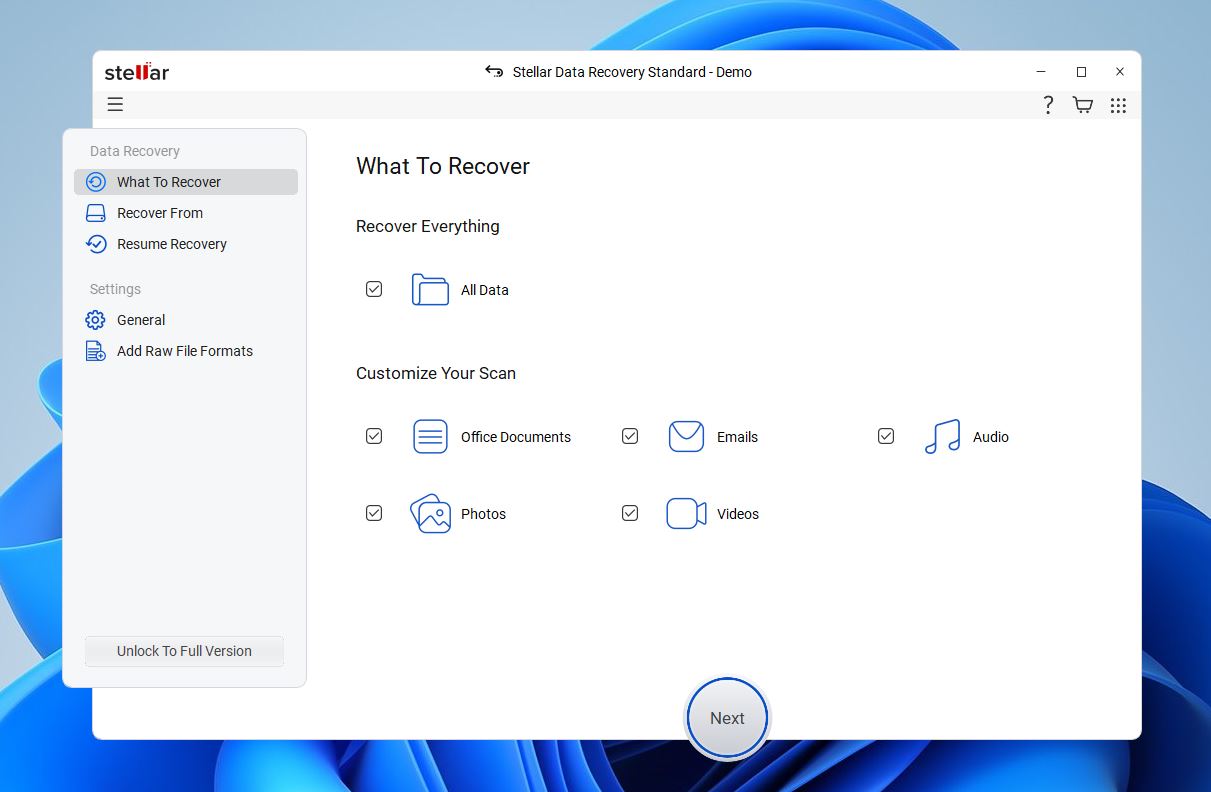Open the shopping cart icon

1082,105
